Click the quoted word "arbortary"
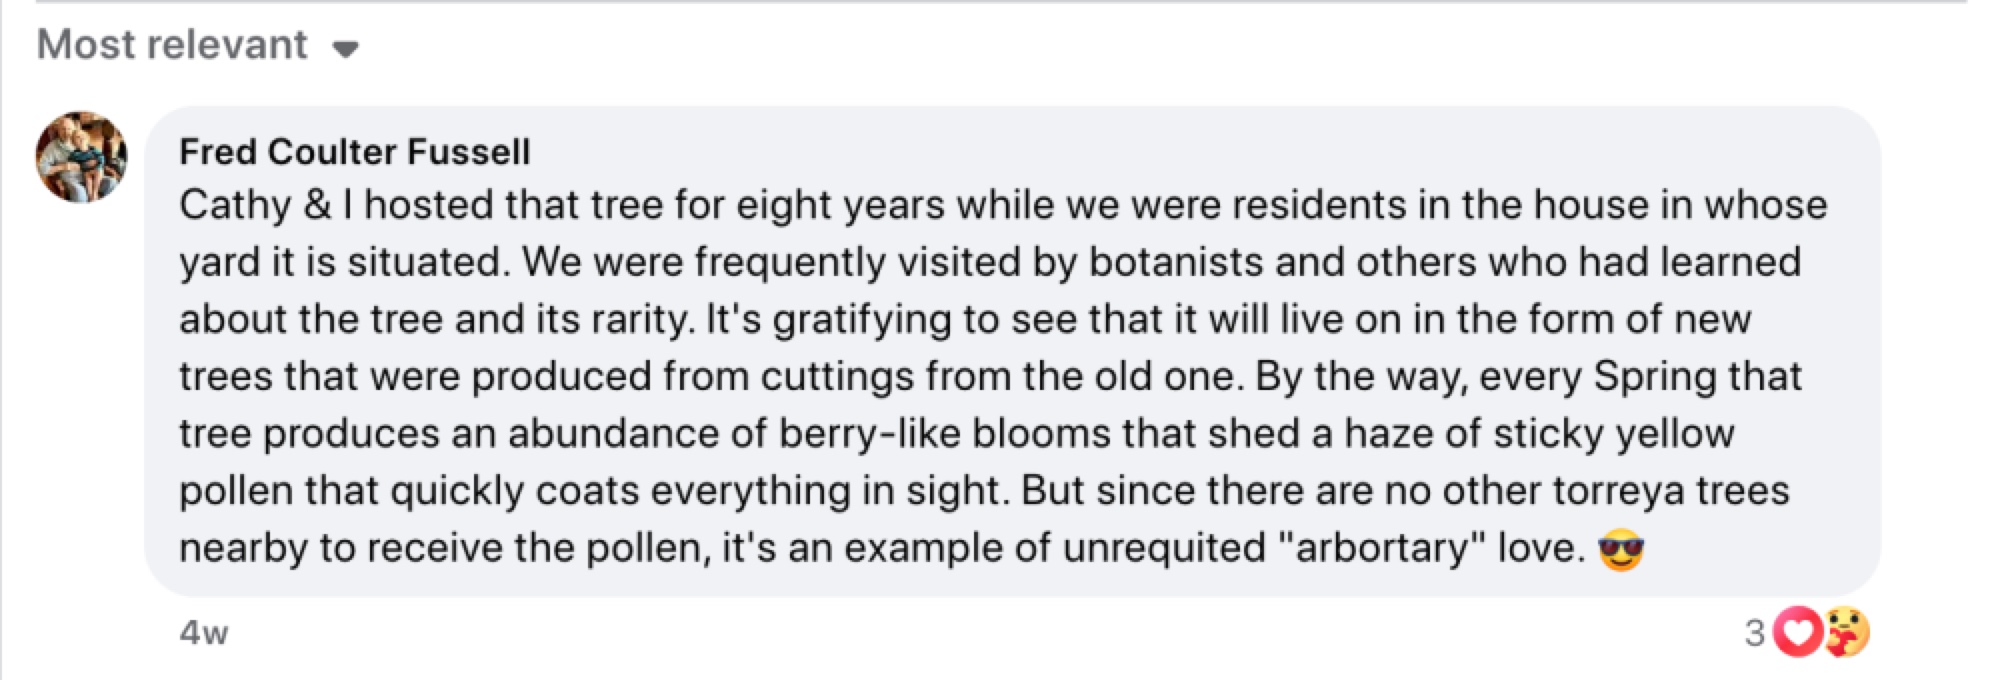 tap(1383, 548)
